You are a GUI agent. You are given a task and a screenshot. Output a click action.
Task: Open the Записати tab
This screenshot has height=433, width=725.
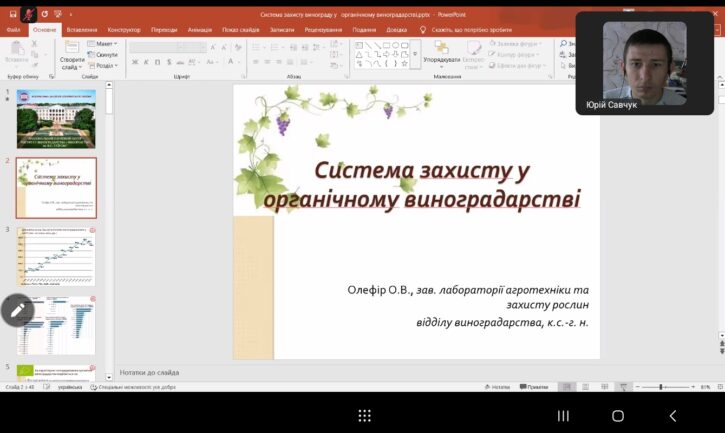(x=282, y=30)
